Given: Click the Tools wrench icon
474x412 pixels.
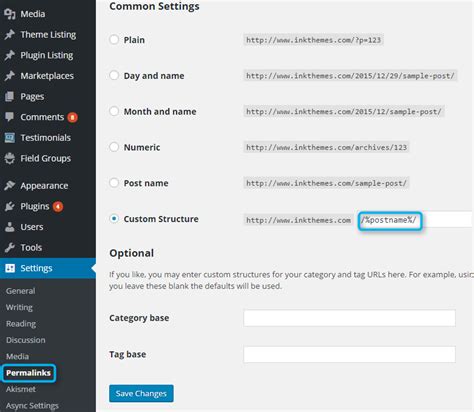Looking at the screenshot, I should (10, 248).
